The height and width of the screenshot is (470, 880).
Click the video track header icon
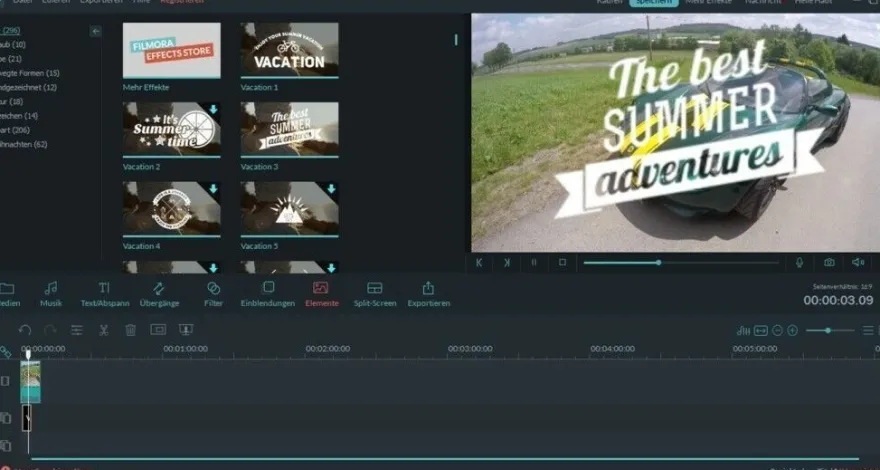(x=5, y=381)
